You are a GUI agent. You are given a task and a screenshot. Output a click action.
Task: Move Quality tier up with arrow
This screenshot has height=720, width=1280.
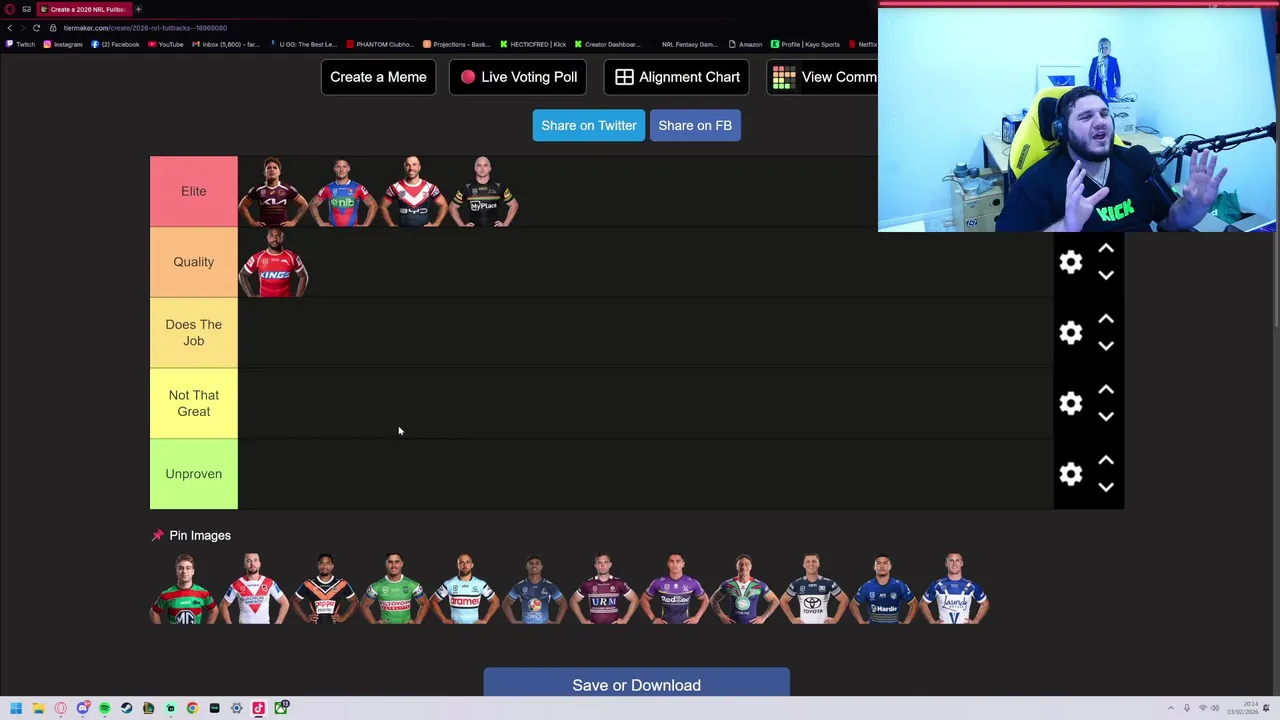(x=1106, y=248)
